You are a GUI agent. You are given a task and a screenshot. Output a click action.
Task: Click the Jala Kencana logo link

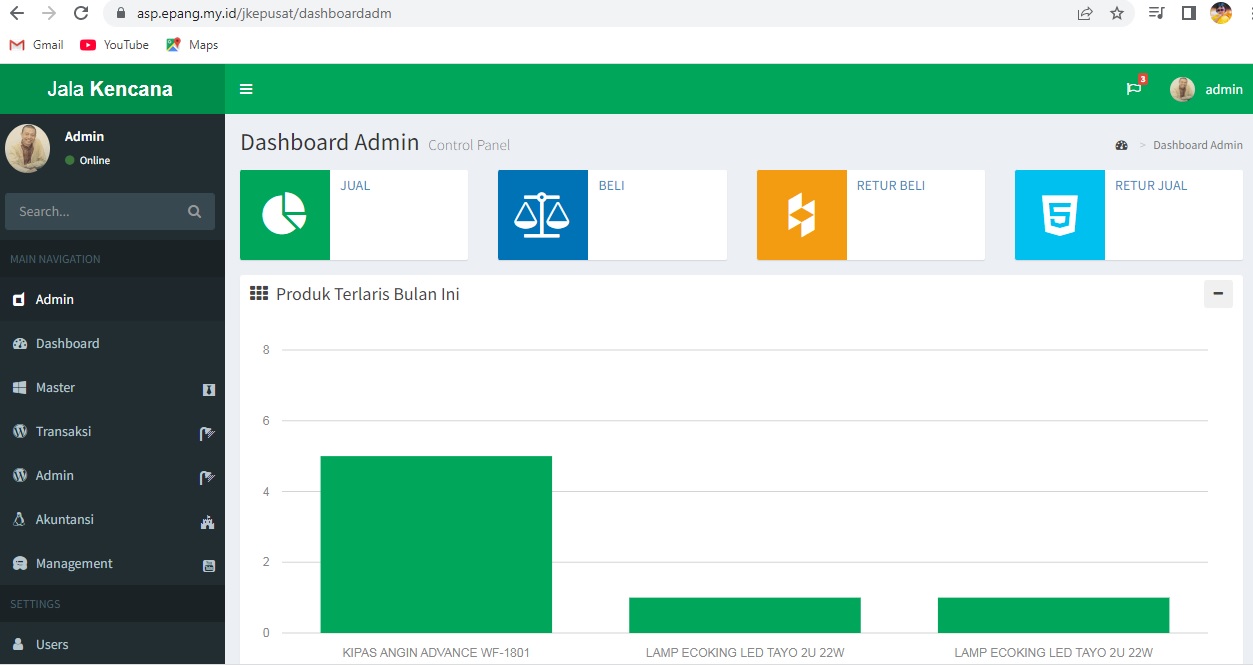click(x=110, y=89)
